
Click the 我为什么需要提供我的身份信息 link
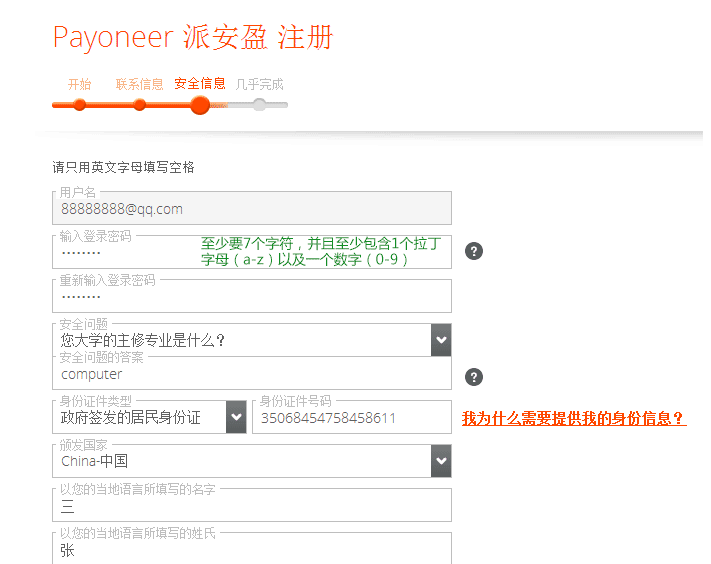click(574, 418)
